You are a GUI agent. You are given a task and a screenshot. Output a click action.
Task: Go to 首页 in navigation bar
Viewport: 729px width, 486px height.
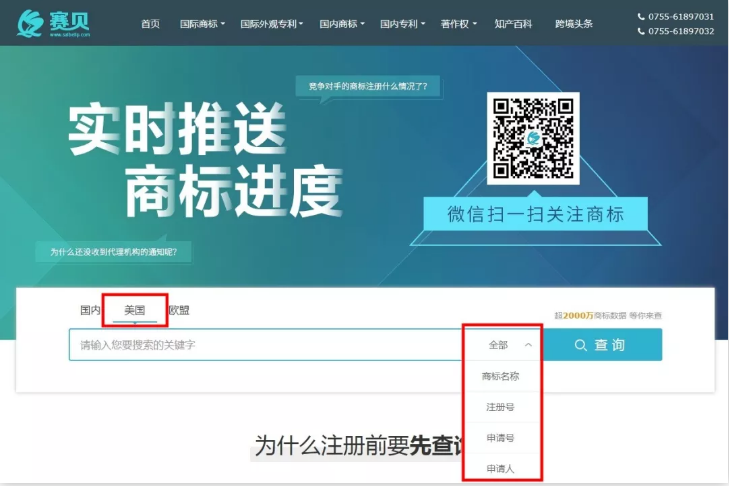pos(150,23)
